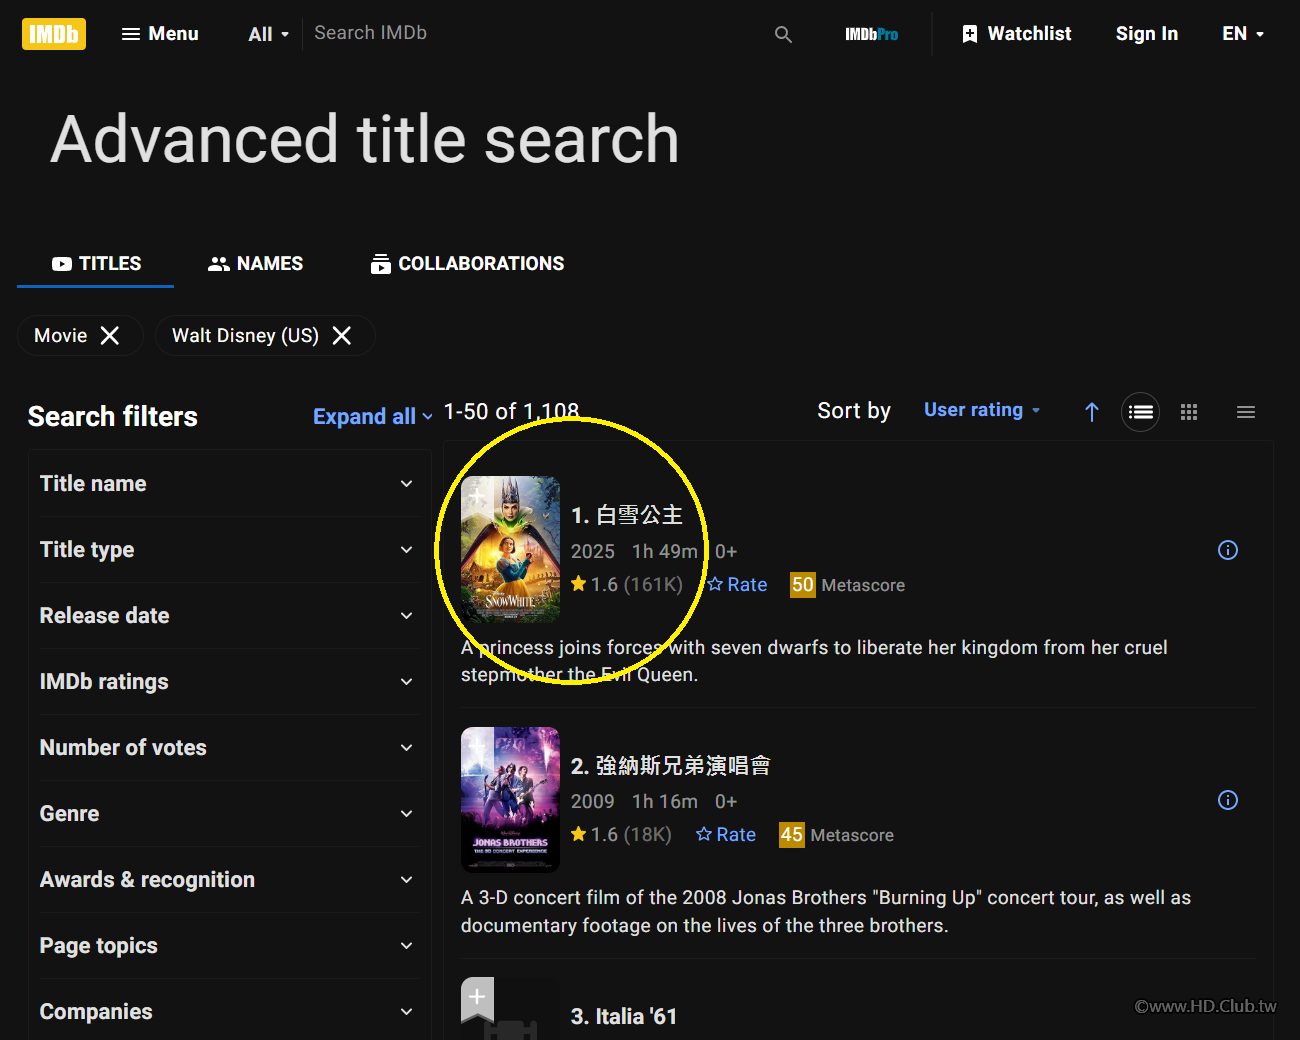Open the Snow White poster thumbnail

(510, 550)
